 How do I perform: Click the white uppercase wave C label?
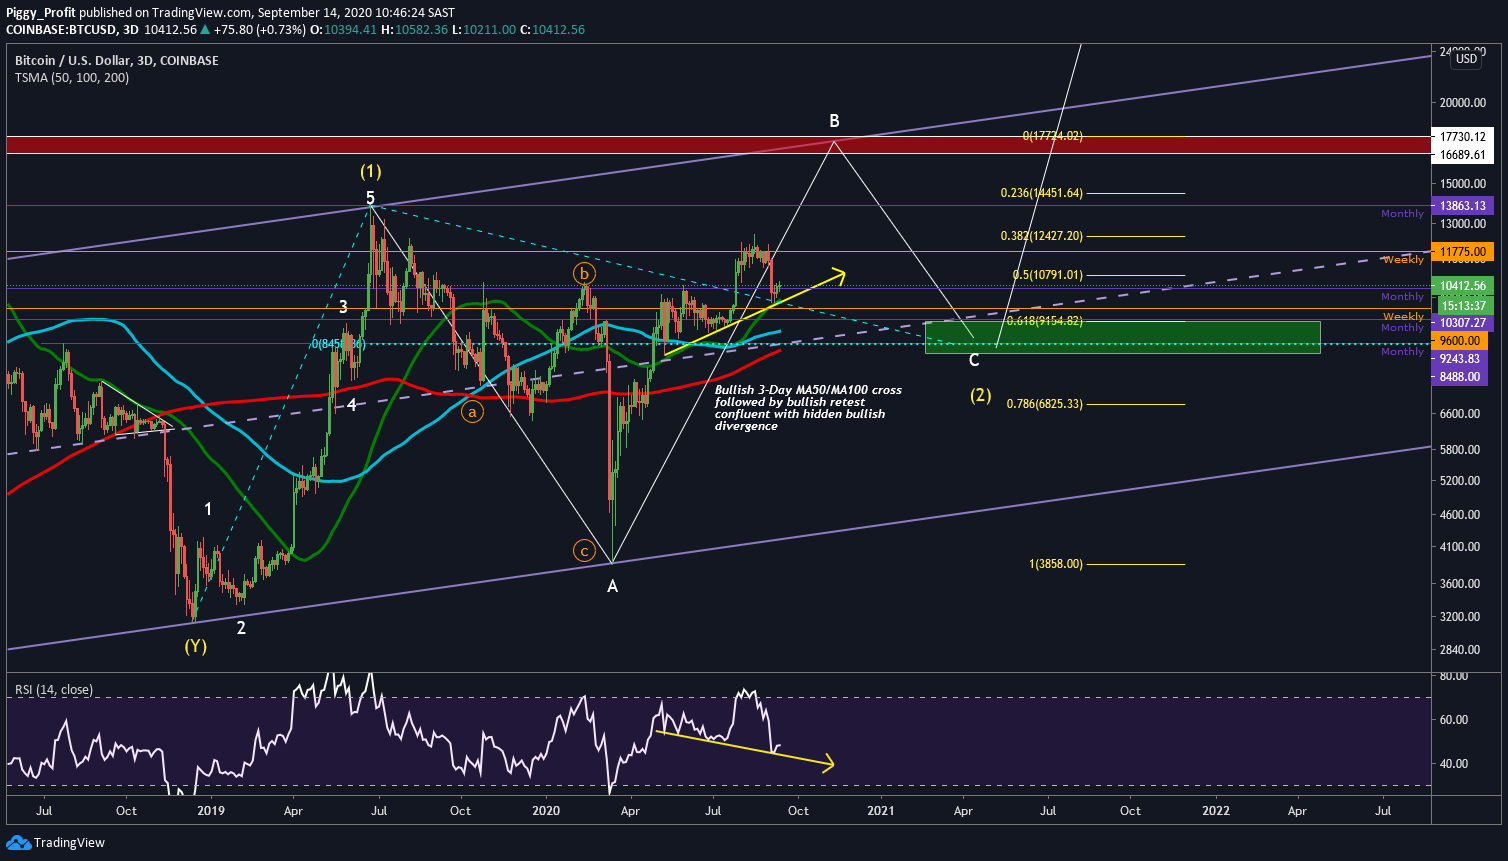pyautogui.click(x=974, y=360)
